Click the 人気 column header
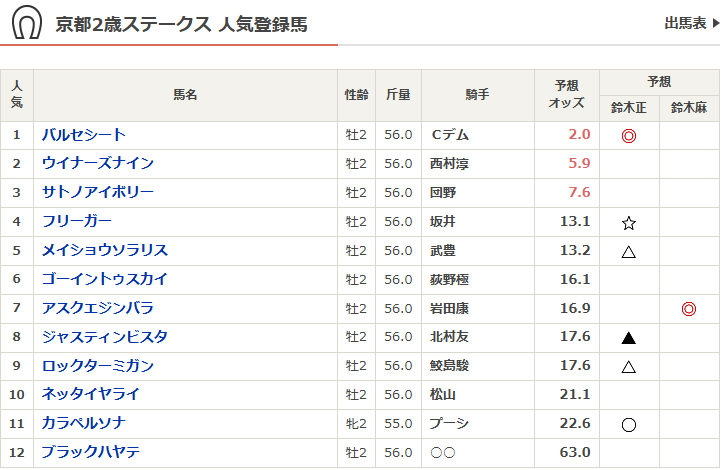Image resolution: width=721 pixels, height=470 pixels. 17,94
